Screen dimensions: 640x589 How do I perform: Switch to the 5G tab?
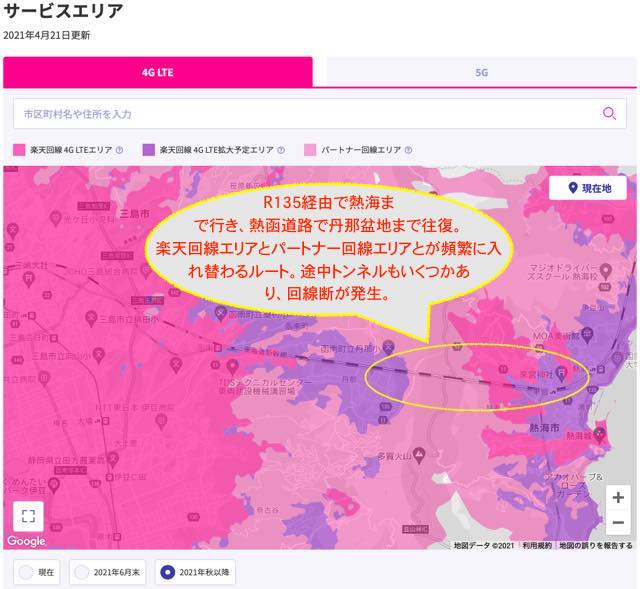pyautogui.click(x=481, y=72)
